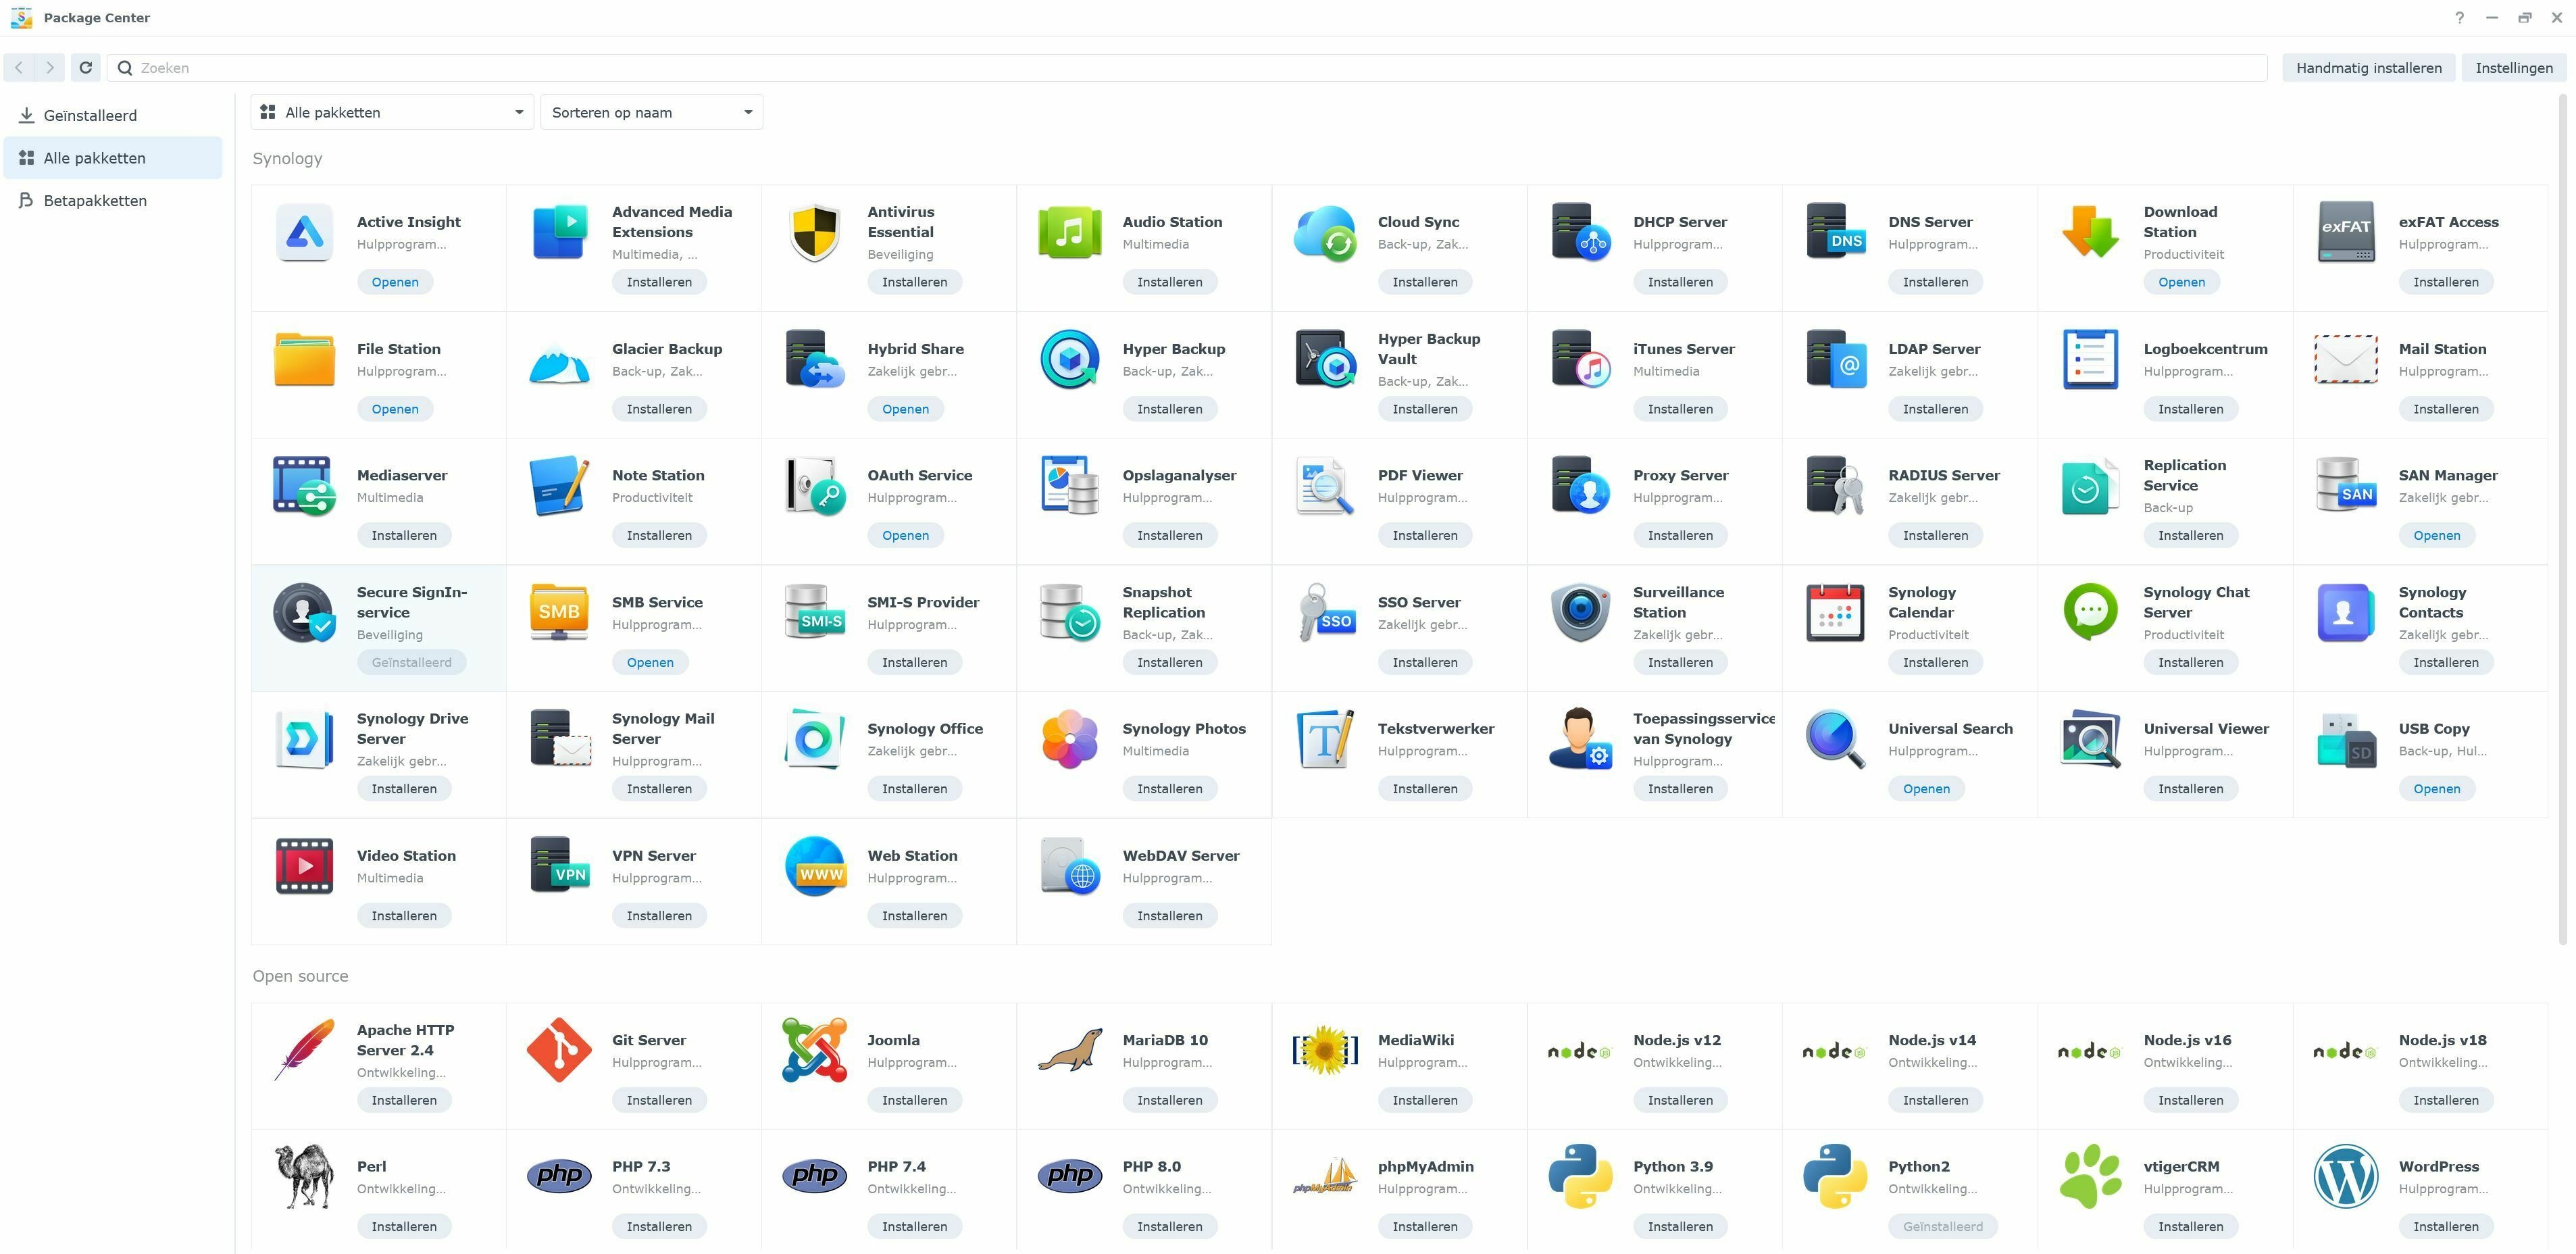Click the Synology section heading
This screenshot has height=1254, width=2576.
pos(287,159)
